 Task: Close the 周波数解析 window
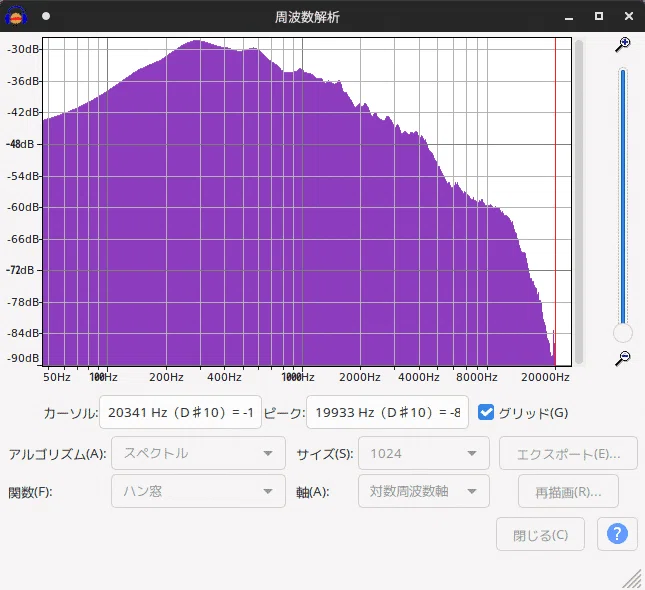pyautogui.click(x=629, y=16)
